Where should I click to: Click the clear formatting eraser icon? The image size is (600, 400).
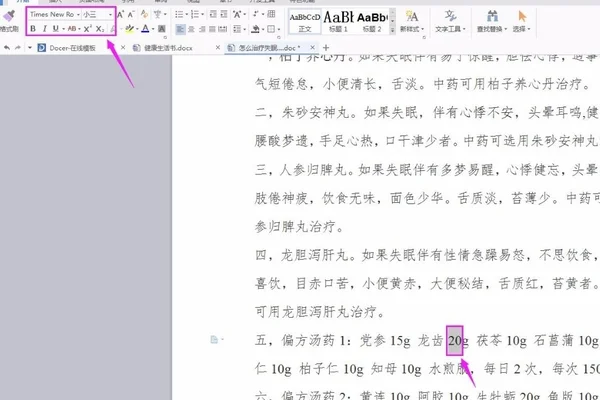coord(144,15)
